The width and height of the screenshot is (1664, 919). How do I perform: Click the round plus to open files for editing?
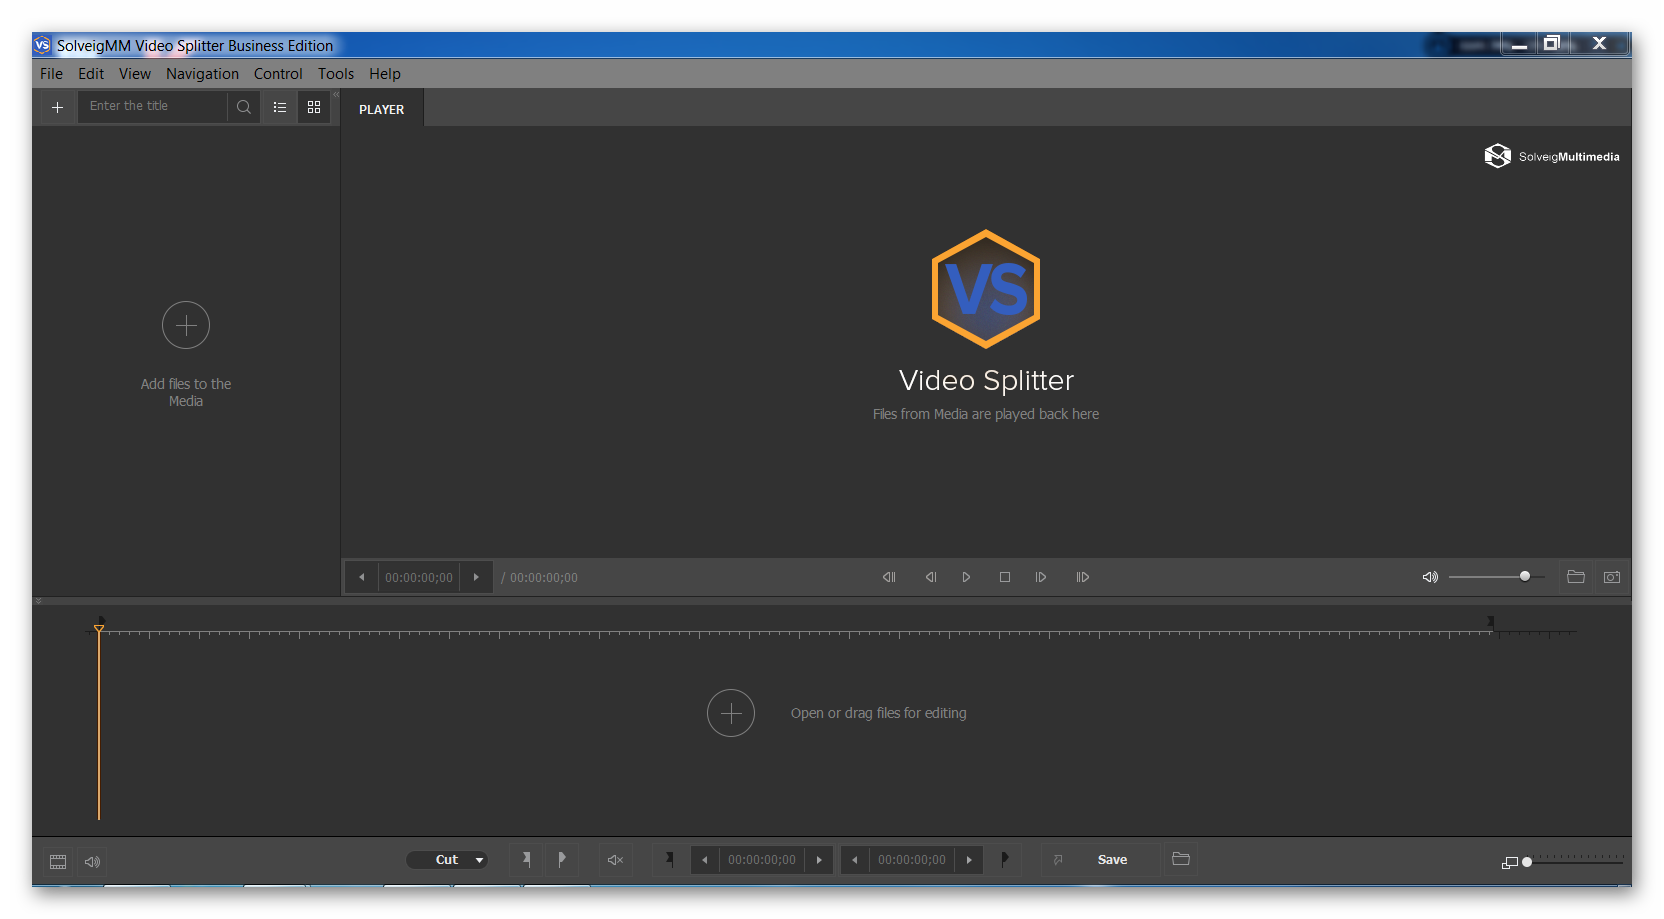731,713
